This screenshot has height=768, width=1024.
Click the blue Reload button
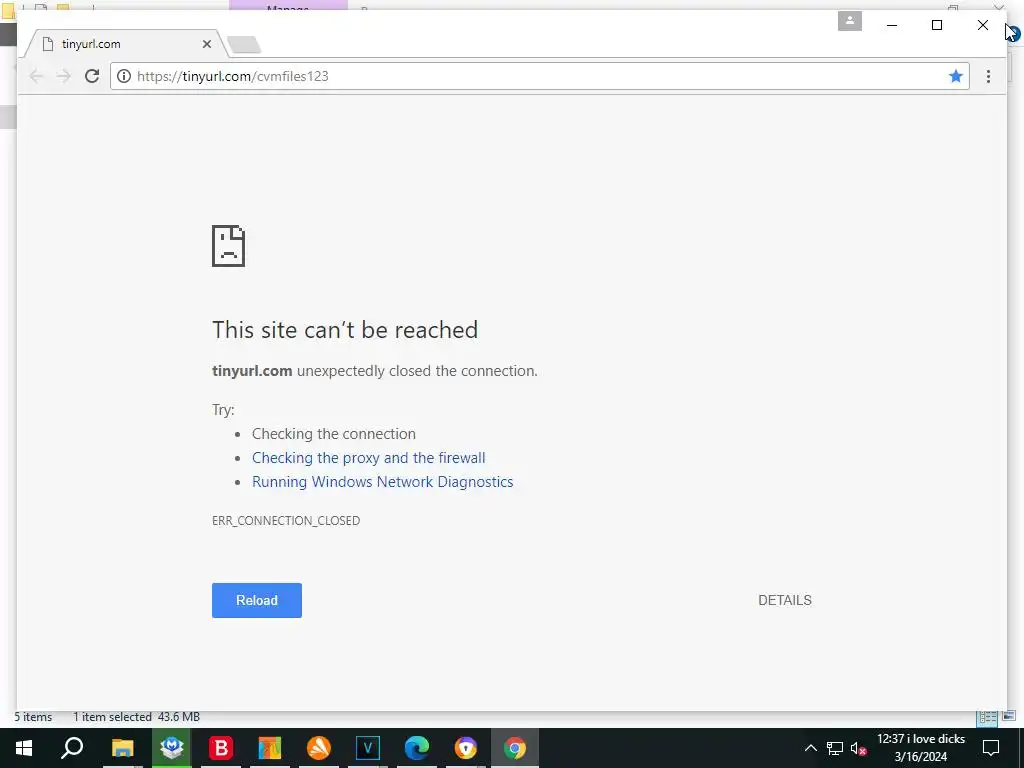257,600
